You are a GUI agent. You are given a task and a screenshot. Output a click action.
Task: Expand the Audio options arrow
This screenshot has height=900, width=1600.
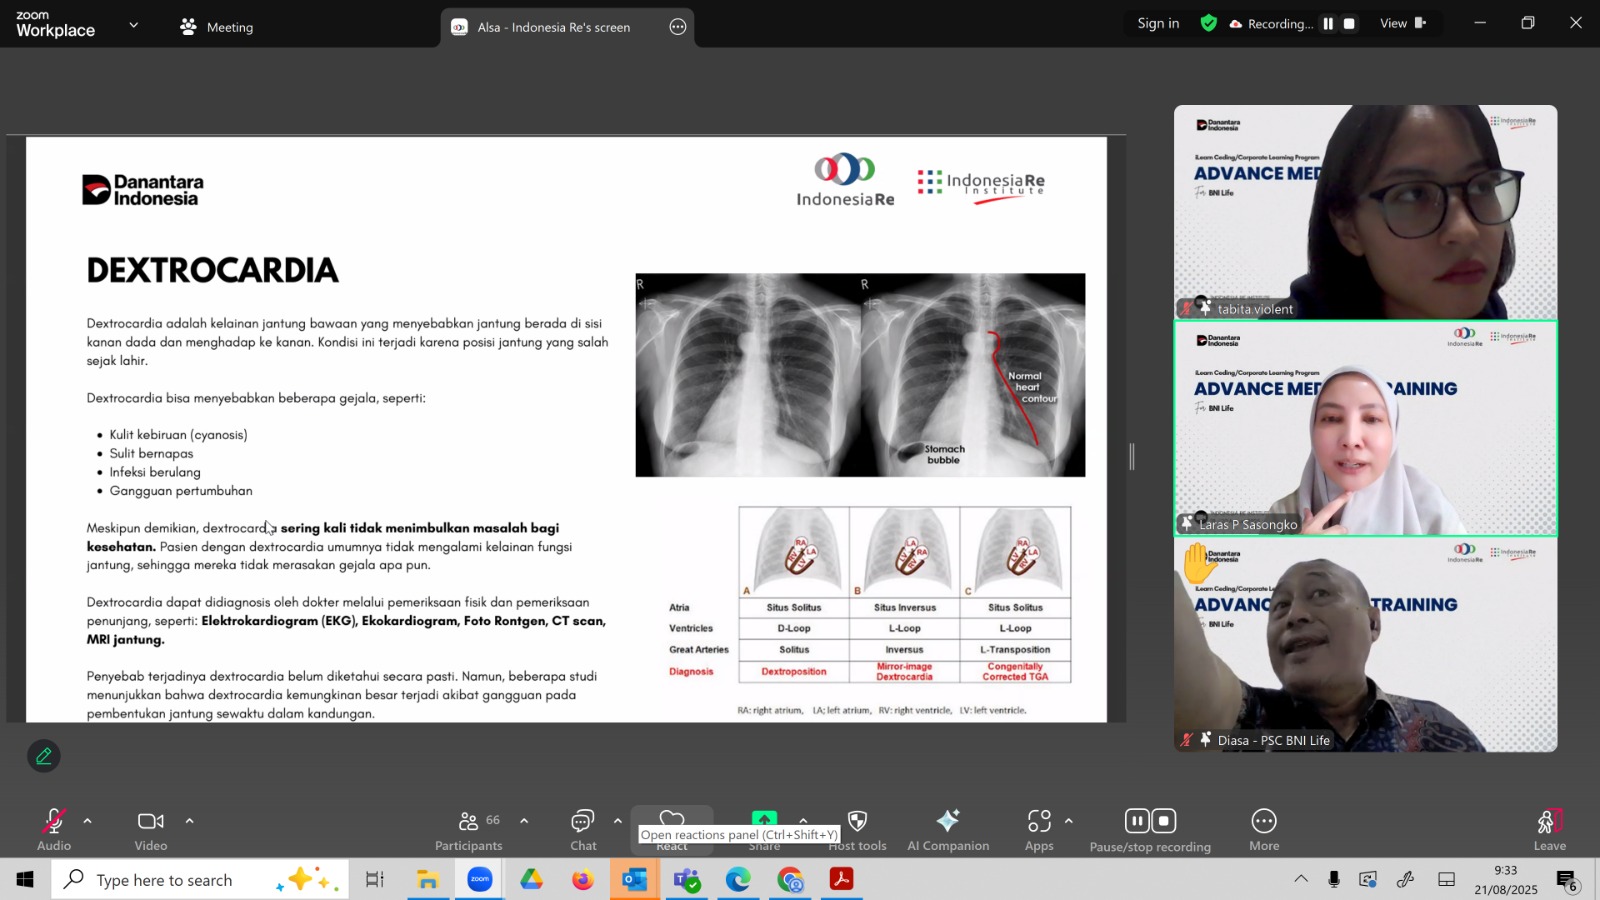tap(88, 821)
